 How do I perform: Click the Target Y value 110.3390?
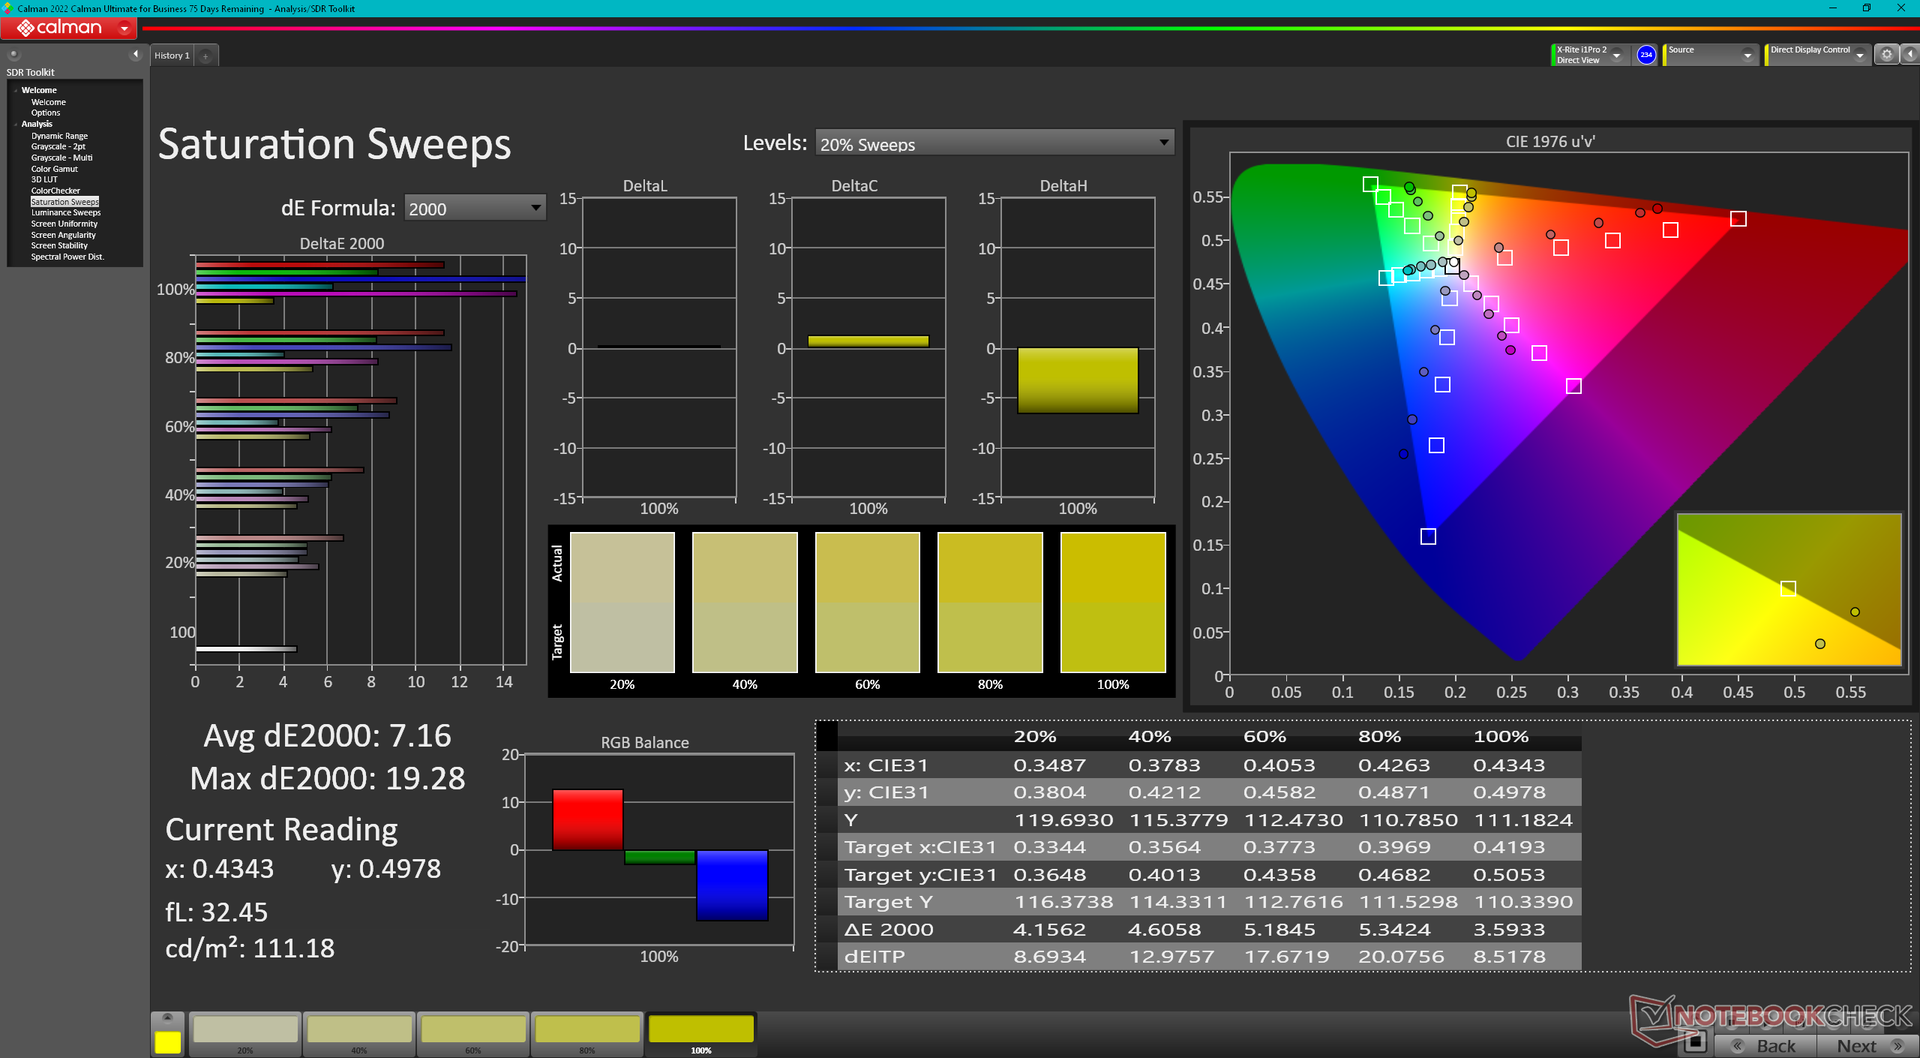[x=1523, y=902]
